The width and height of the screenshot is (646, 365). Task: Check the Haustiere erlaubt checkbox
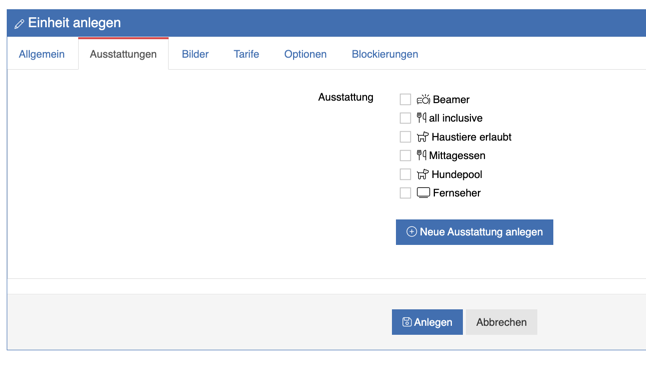tap(405, 137)
